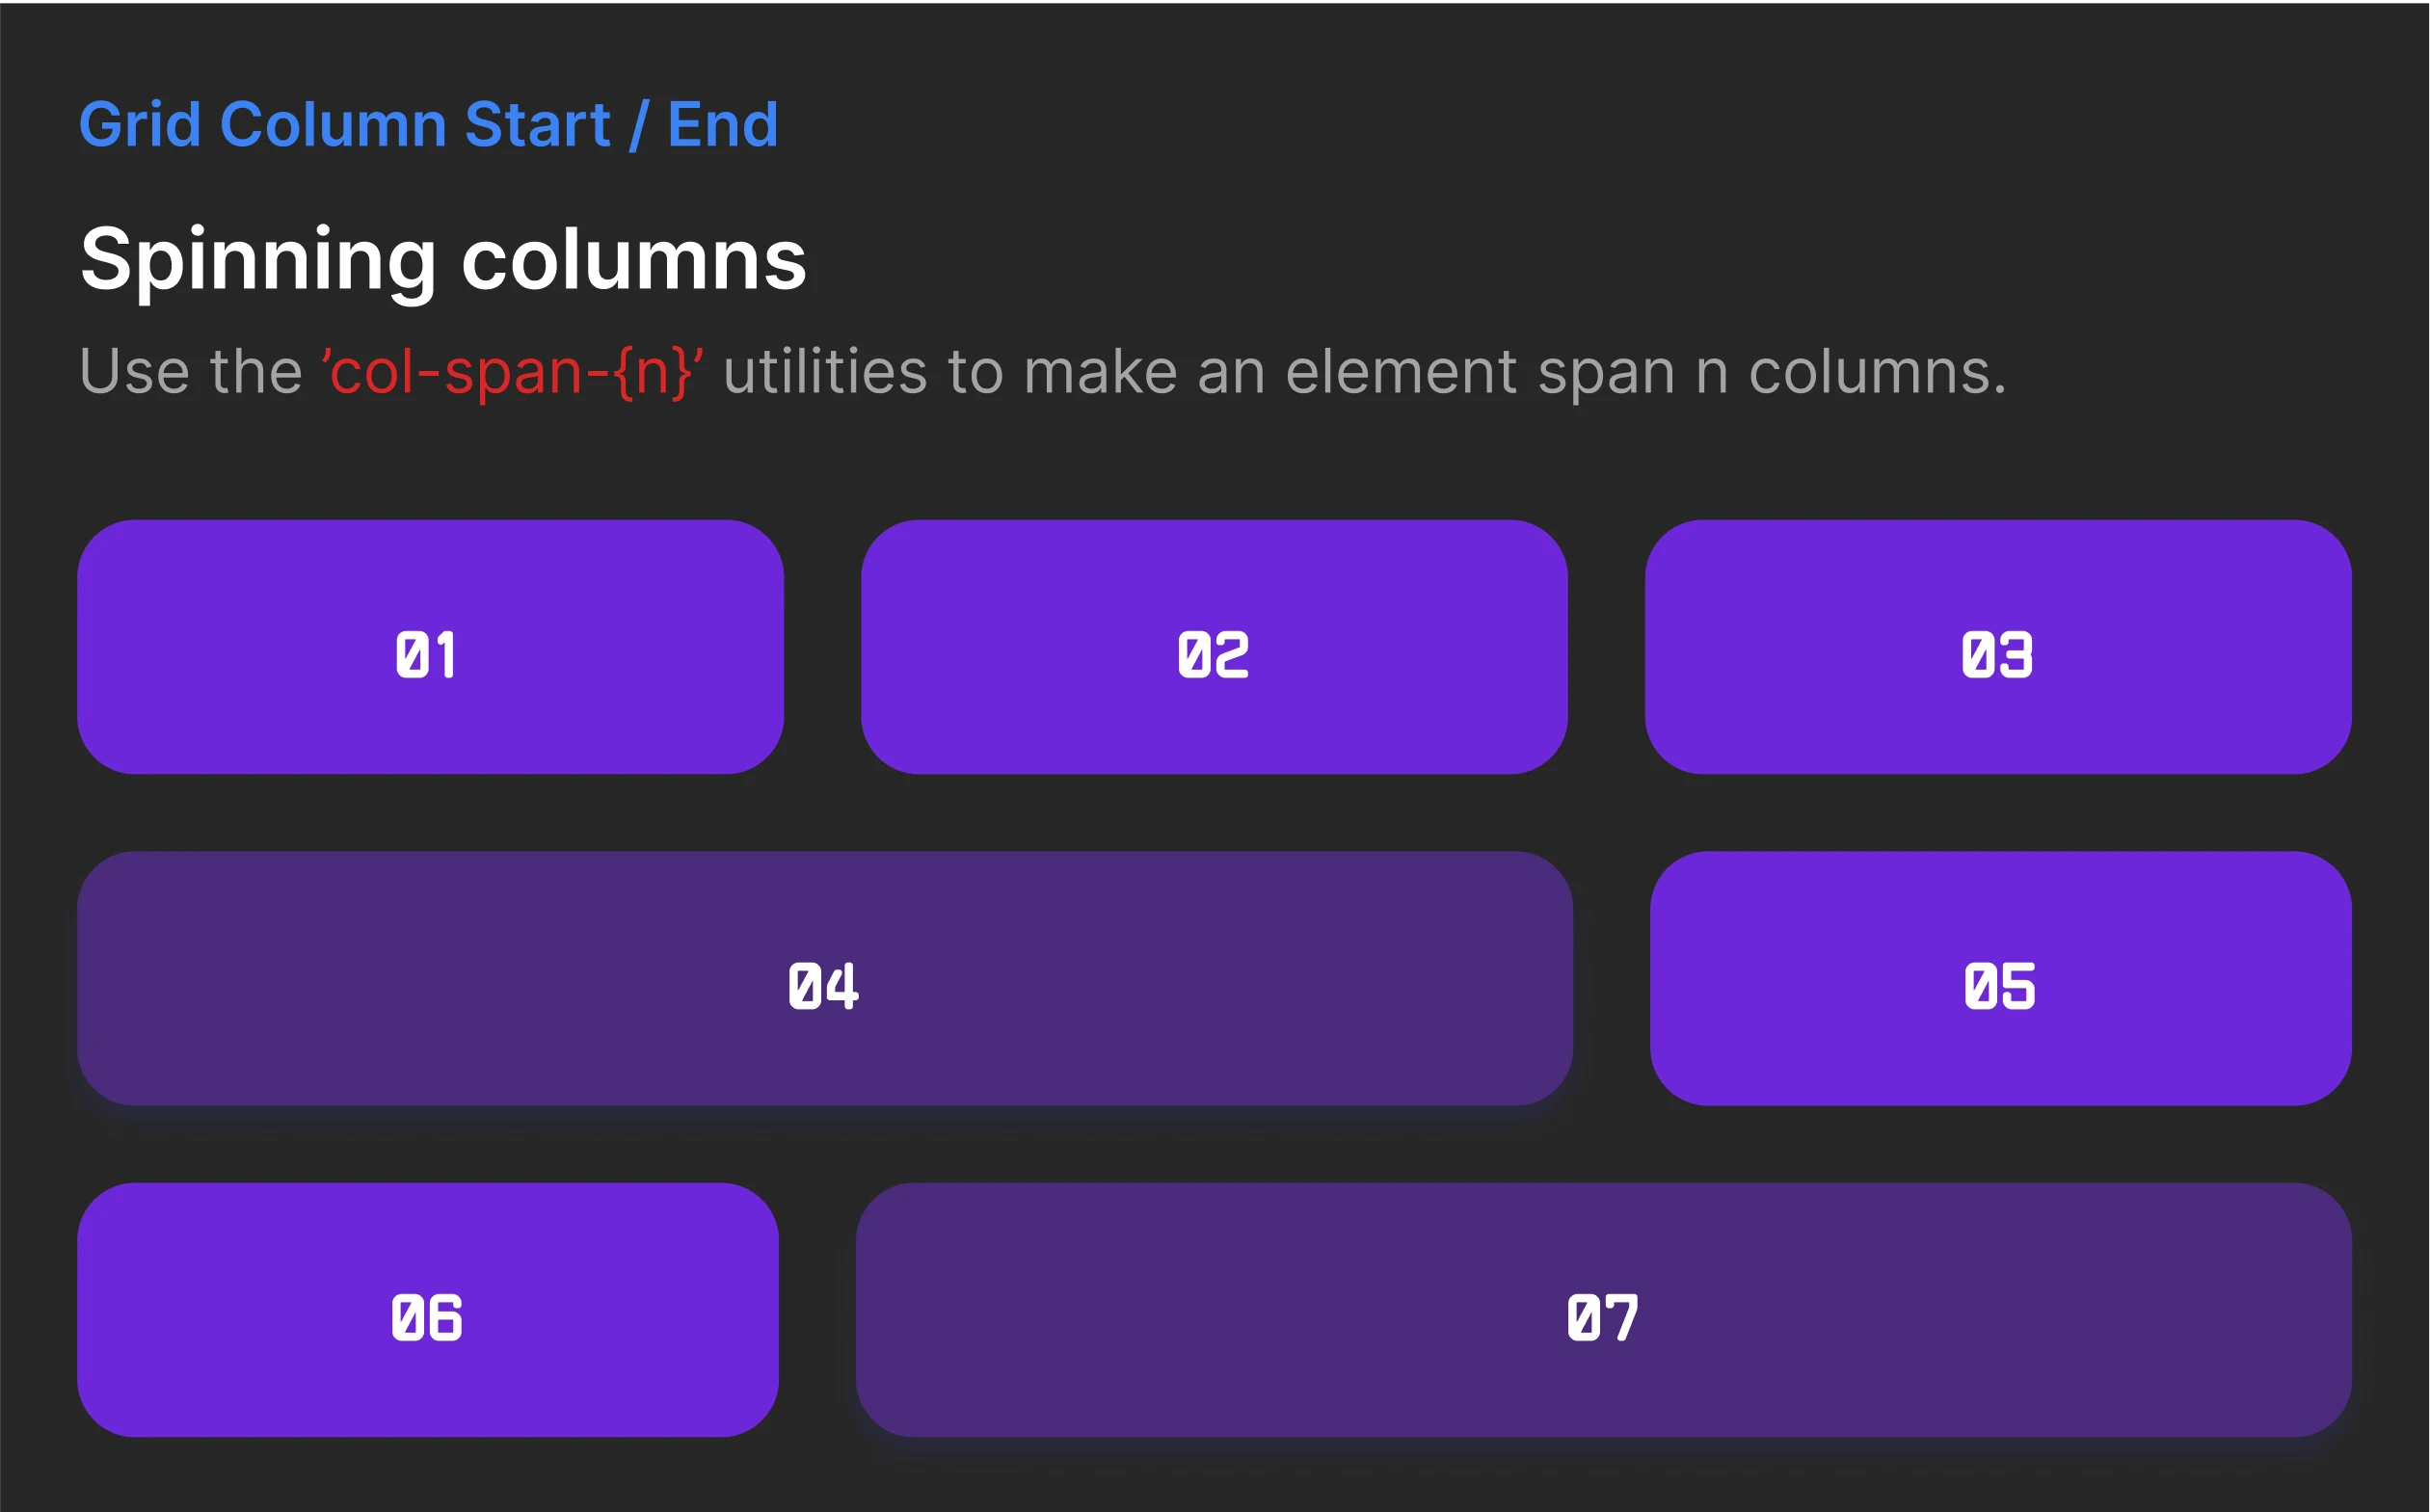The image size is (2430, 1512).
Task: Select the 06 purple block
Action: [428, 1310]
